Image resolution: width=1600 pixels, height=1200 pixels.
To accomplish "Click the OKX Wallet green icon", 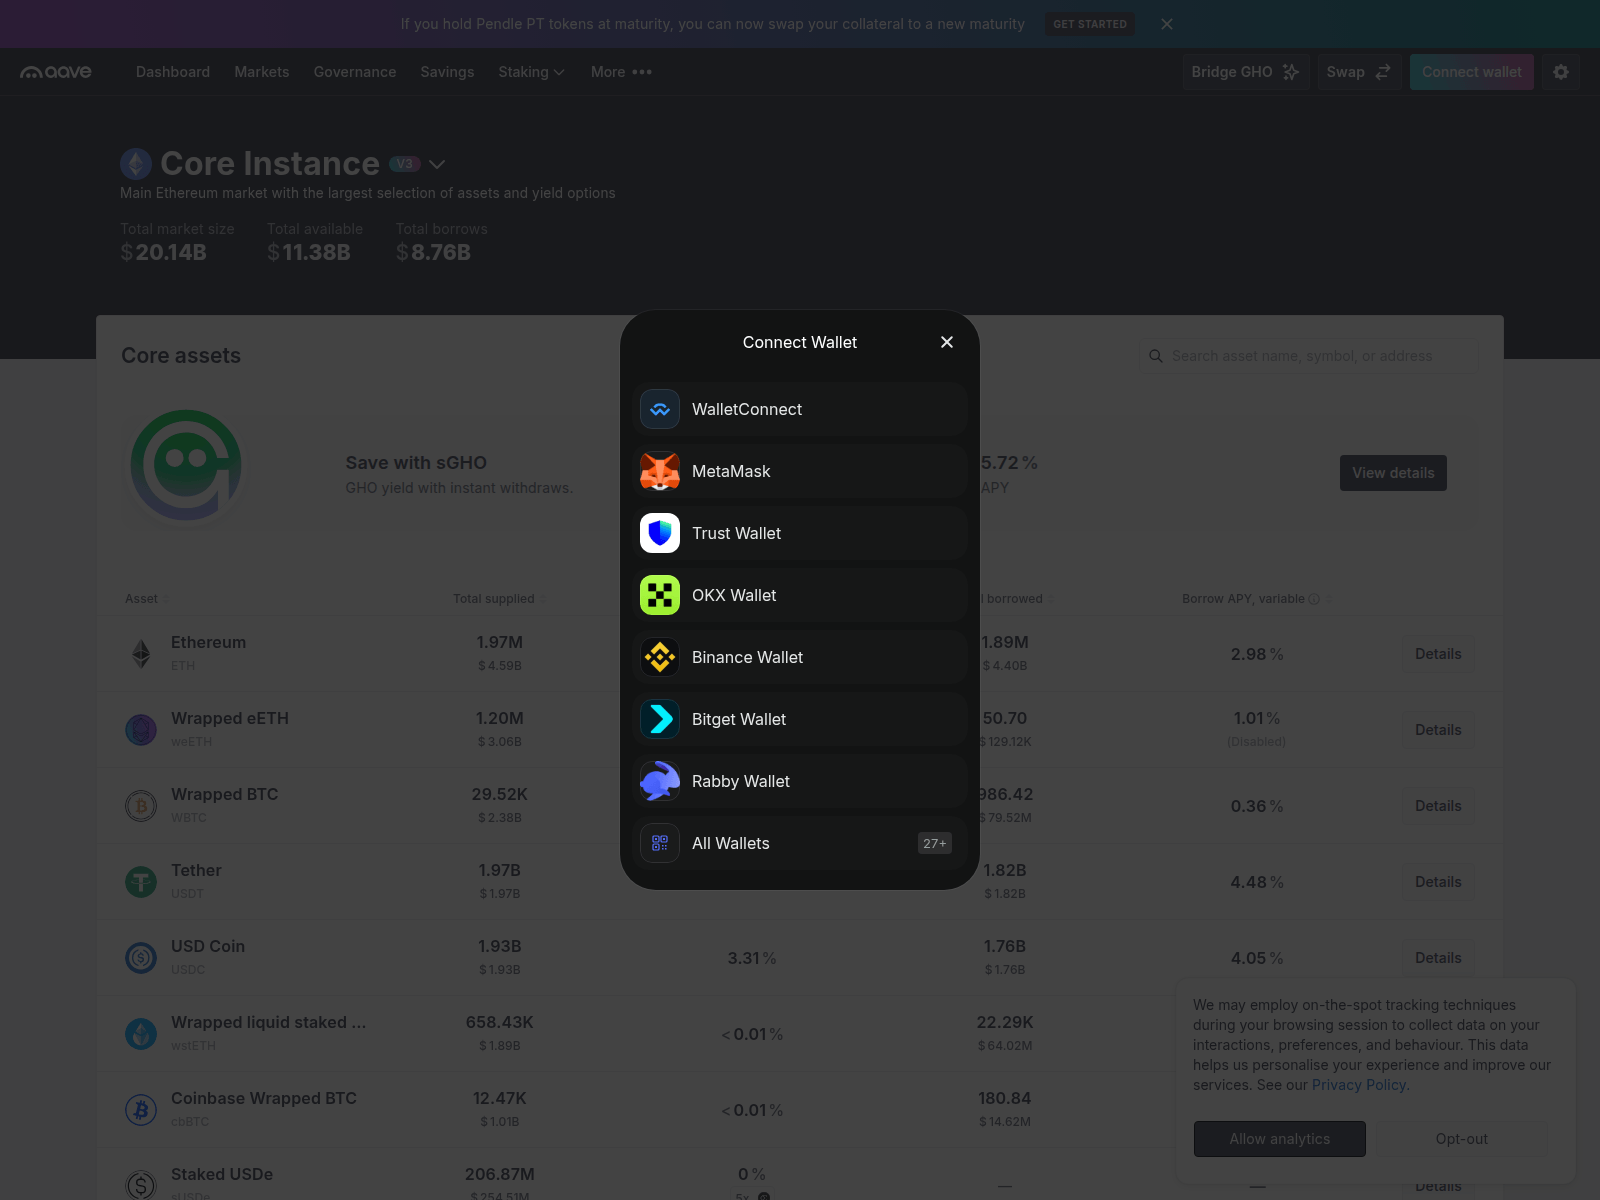I will [x=660, y=595].
